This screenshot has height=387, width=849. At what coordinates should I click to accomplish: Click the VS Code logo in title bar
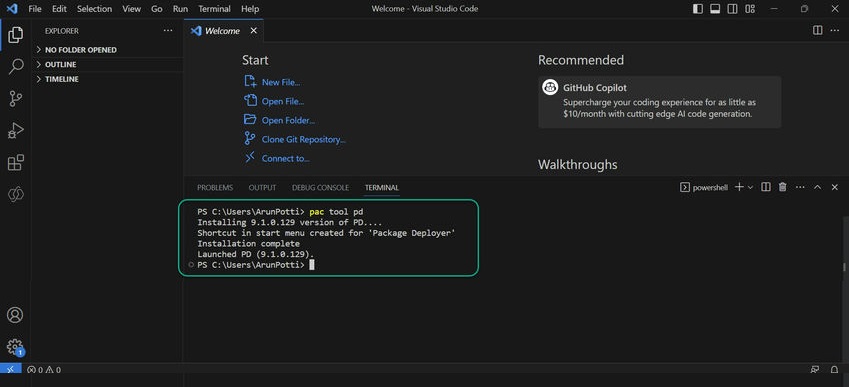tap(12, 9)
